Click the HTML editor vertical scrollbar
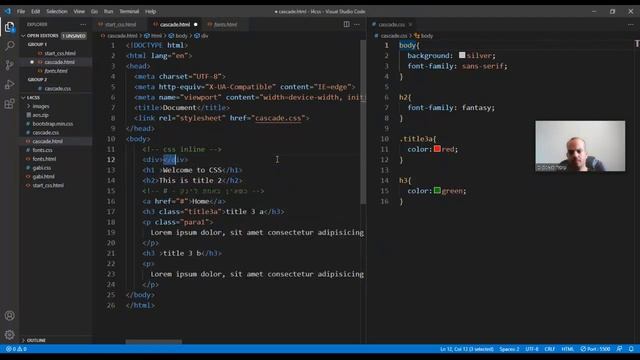The image size is (640, 360). [363, 122]
